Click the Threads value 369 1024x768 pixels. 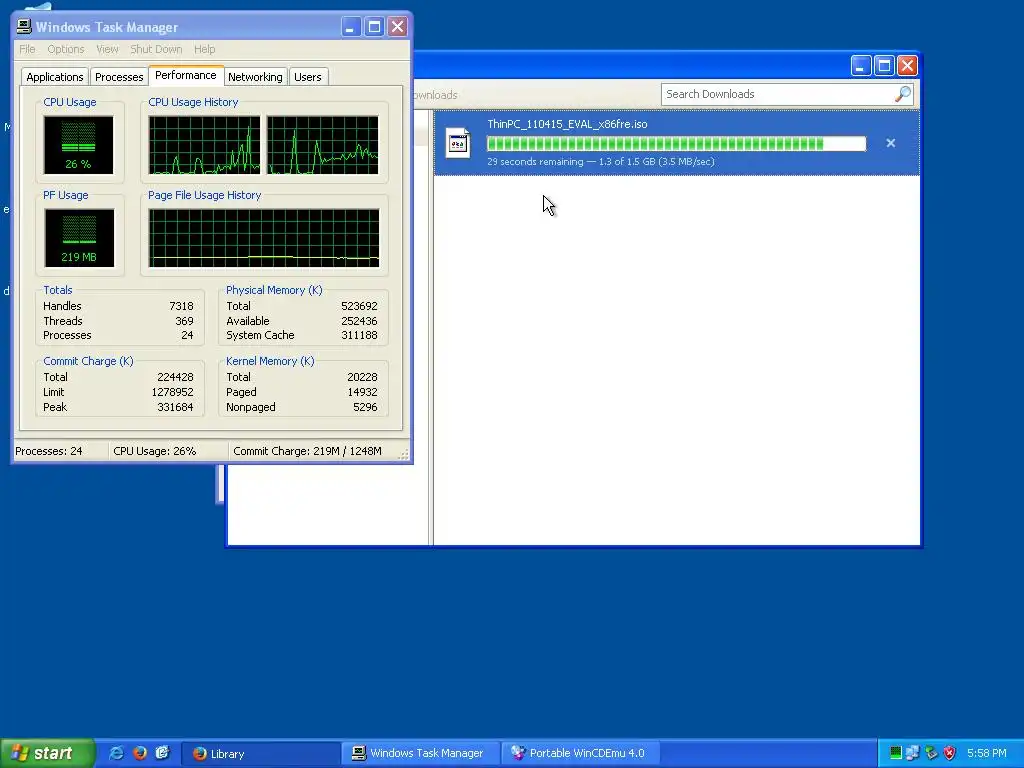point(184,321)
